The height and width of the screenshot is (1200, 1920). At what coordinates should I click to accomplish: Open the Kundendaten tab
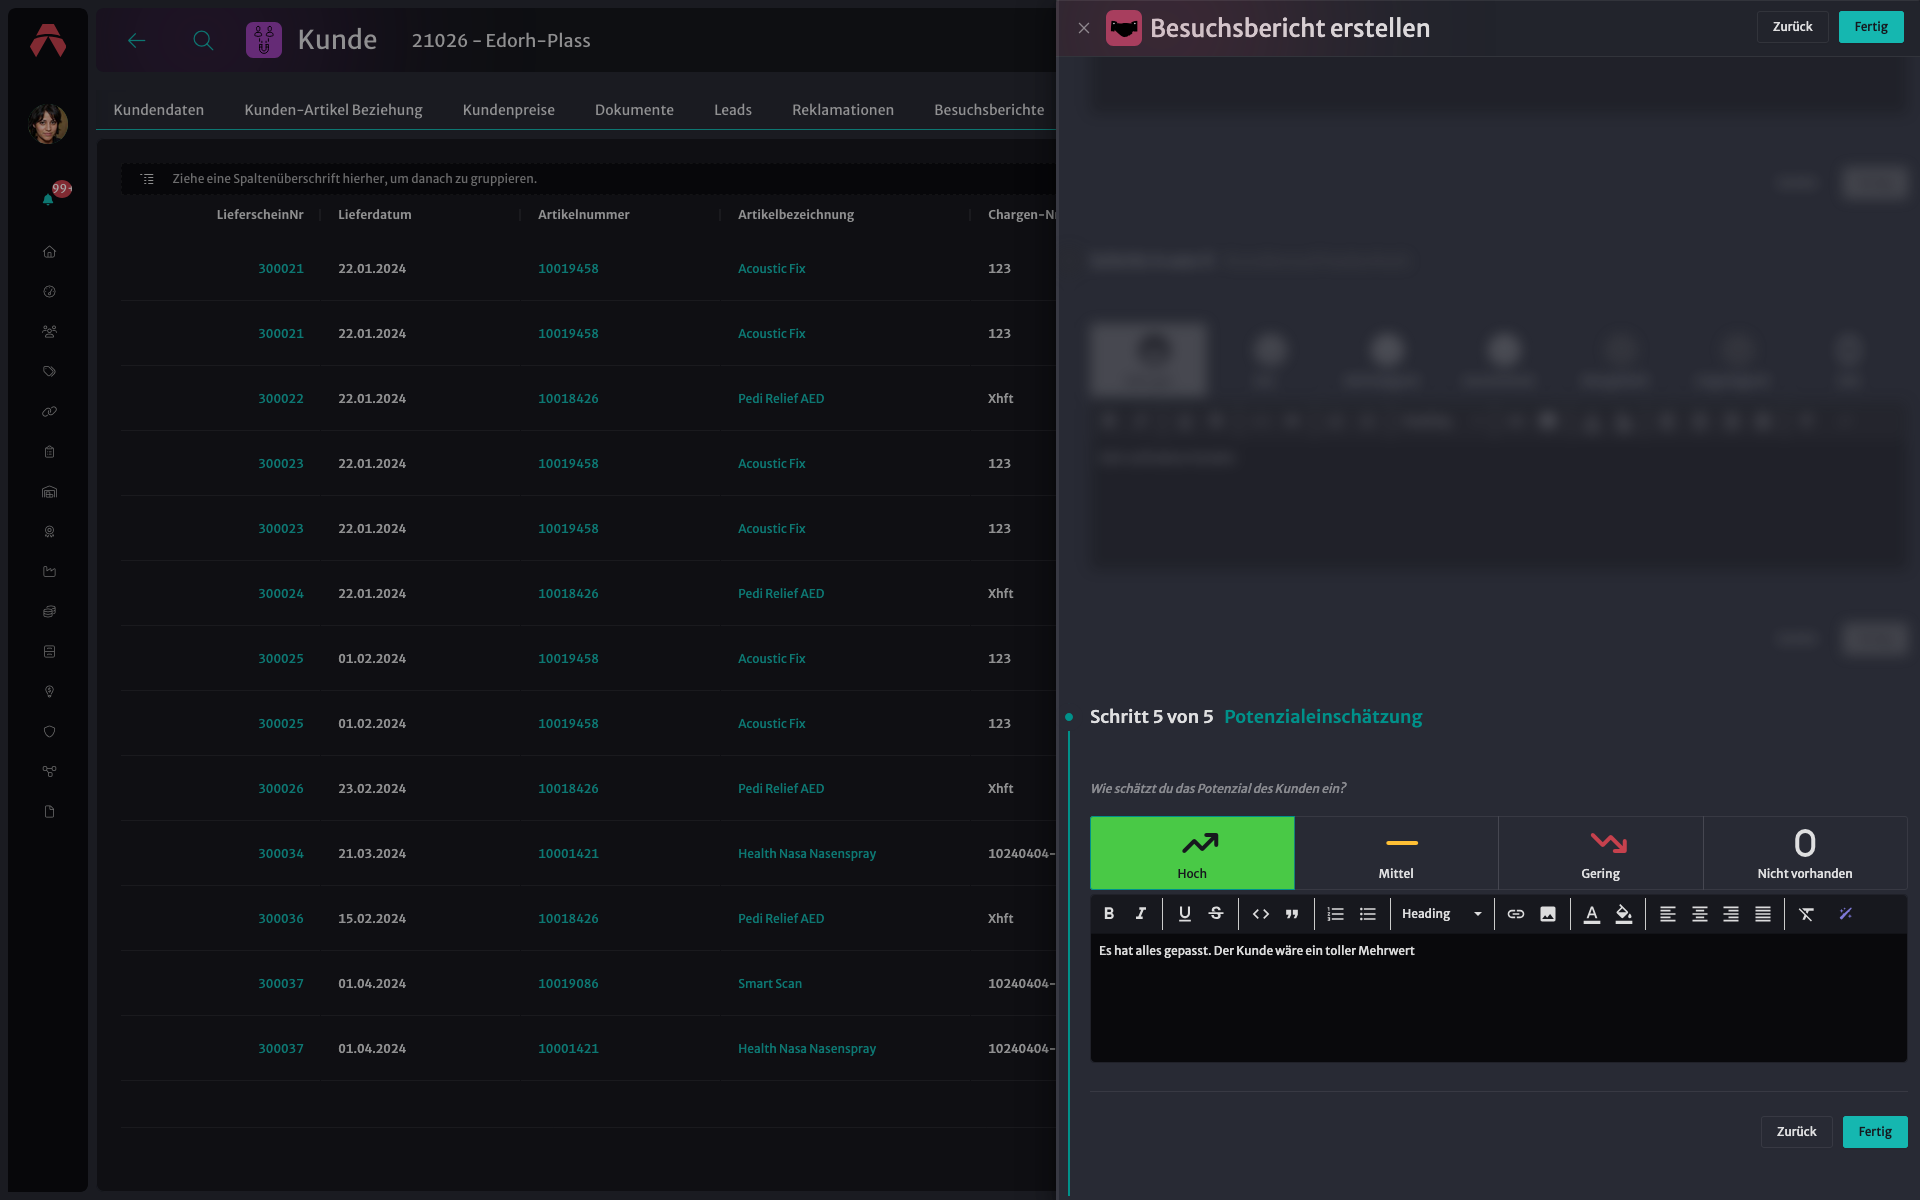click(158, 110)
